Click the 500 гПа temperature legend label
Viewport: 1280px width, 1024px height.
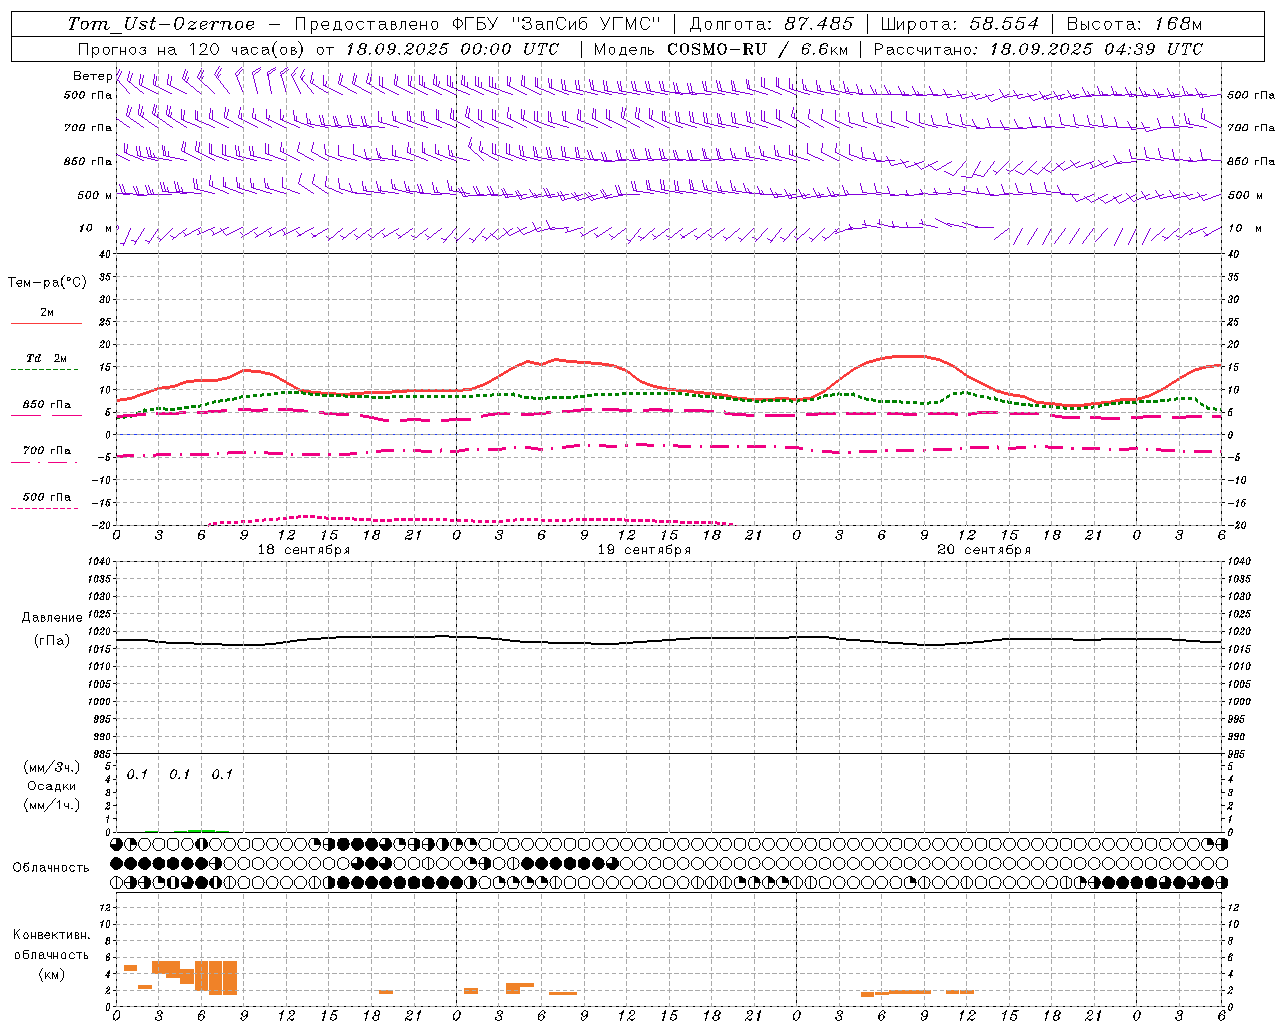47,497
